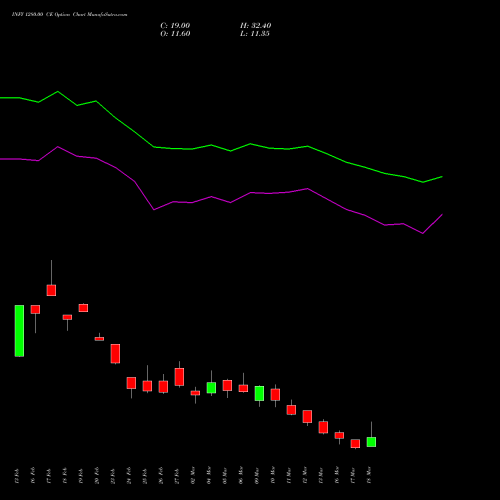This screenshot has height=500, width=500.
Task: Click the '09 Mar' date axis label
Action: (x=257, y=476)
